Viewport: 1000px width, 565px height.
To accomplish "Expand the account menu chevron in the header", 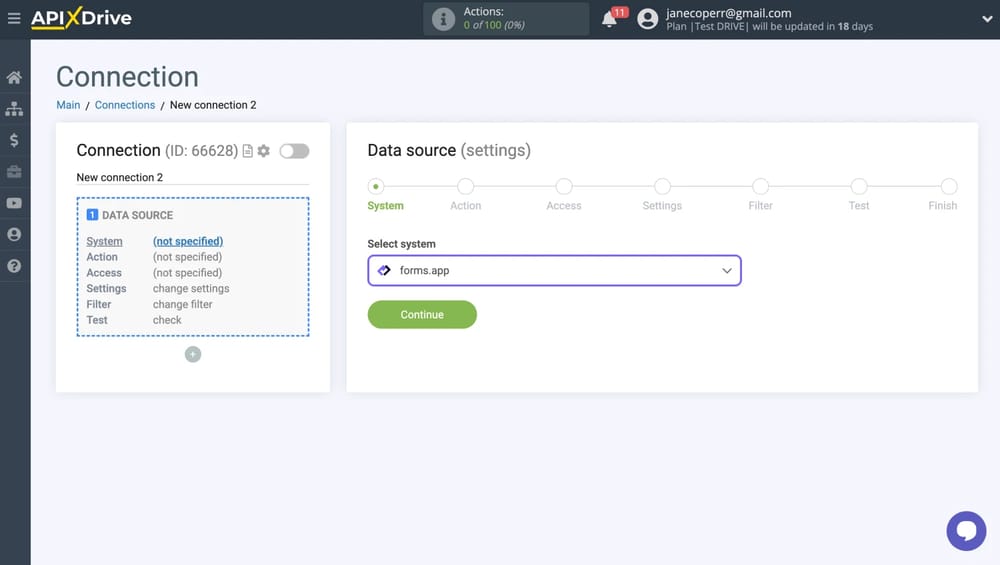I will tap(987, 19).
